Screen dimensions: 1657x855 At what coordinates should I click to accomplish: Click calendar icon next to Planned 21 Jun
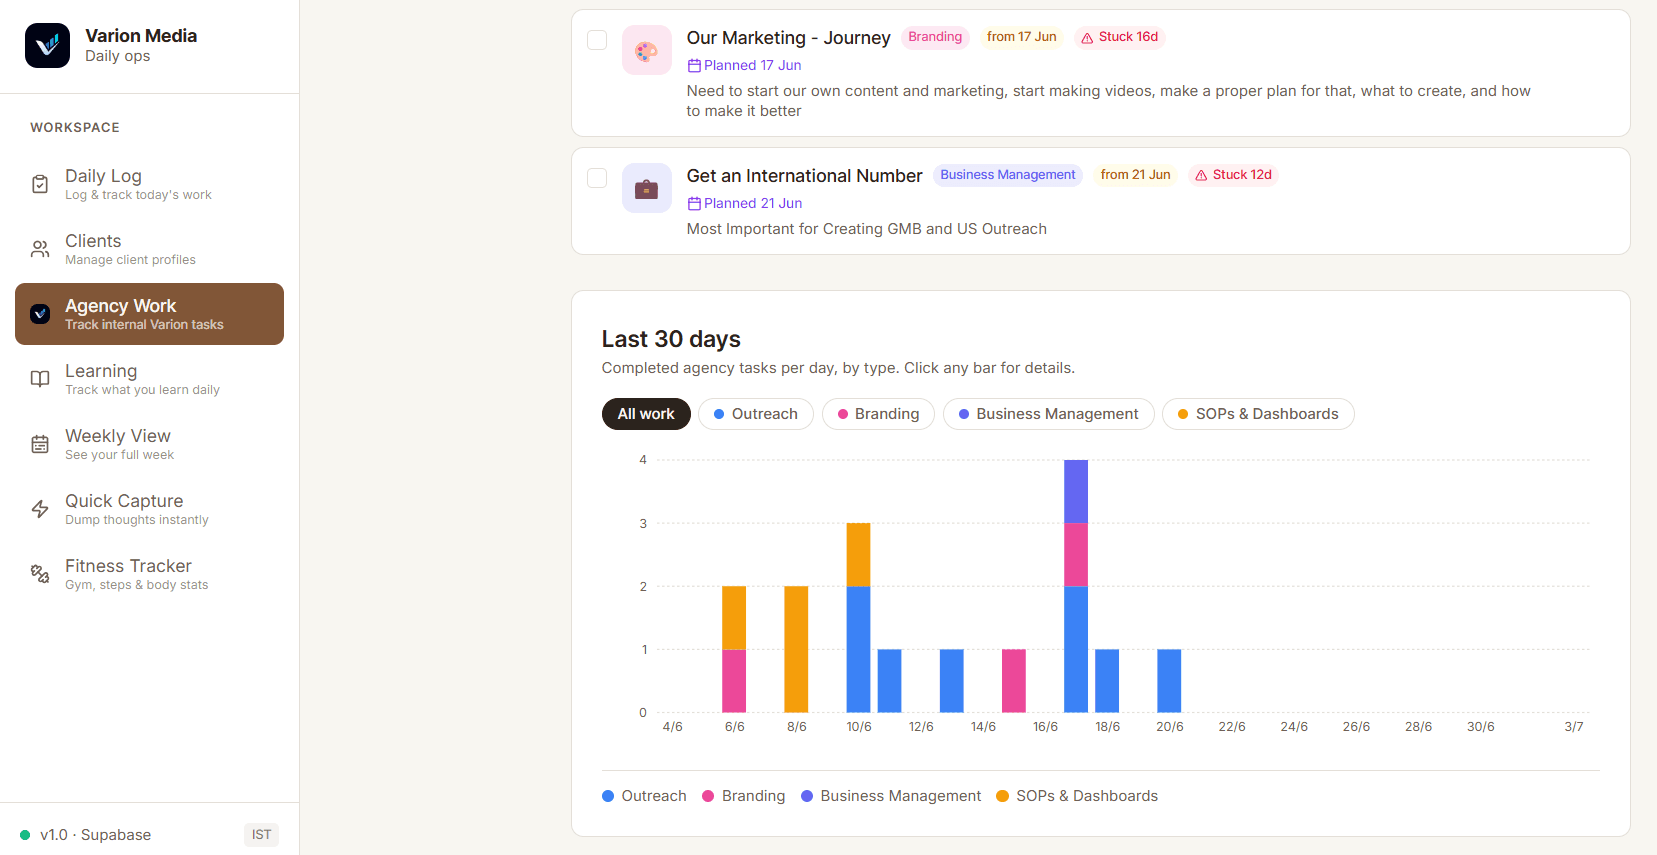point(694,204)
